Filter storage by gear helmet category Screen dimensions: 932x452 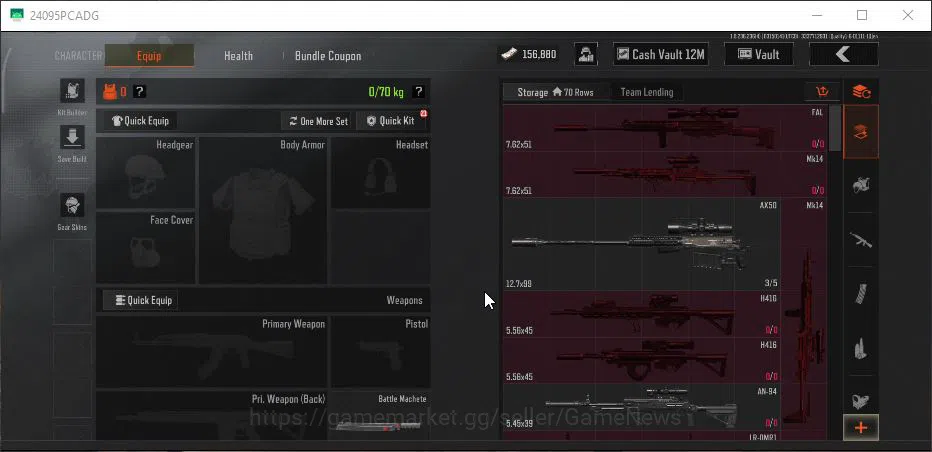click(861, 186)
